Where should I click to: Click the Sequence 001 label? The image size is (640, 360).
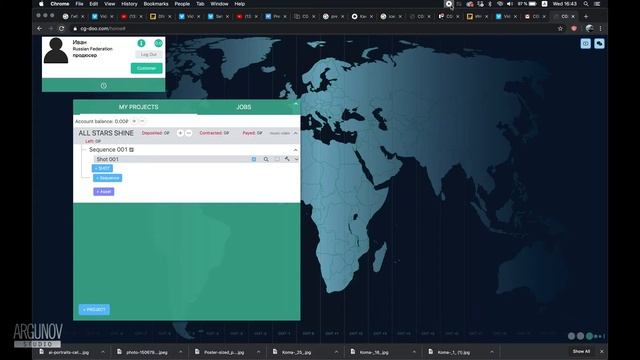click(x=108, y=150)
